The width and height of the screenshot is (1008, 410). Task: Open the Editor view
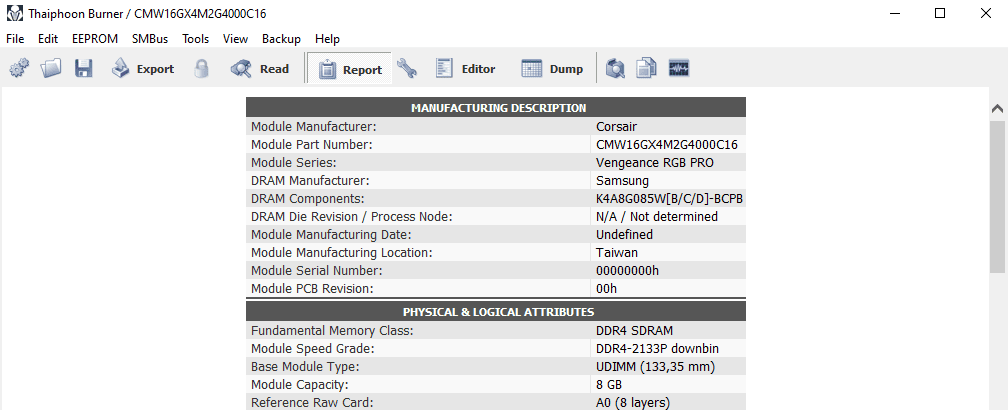click(x=465, y=68)
